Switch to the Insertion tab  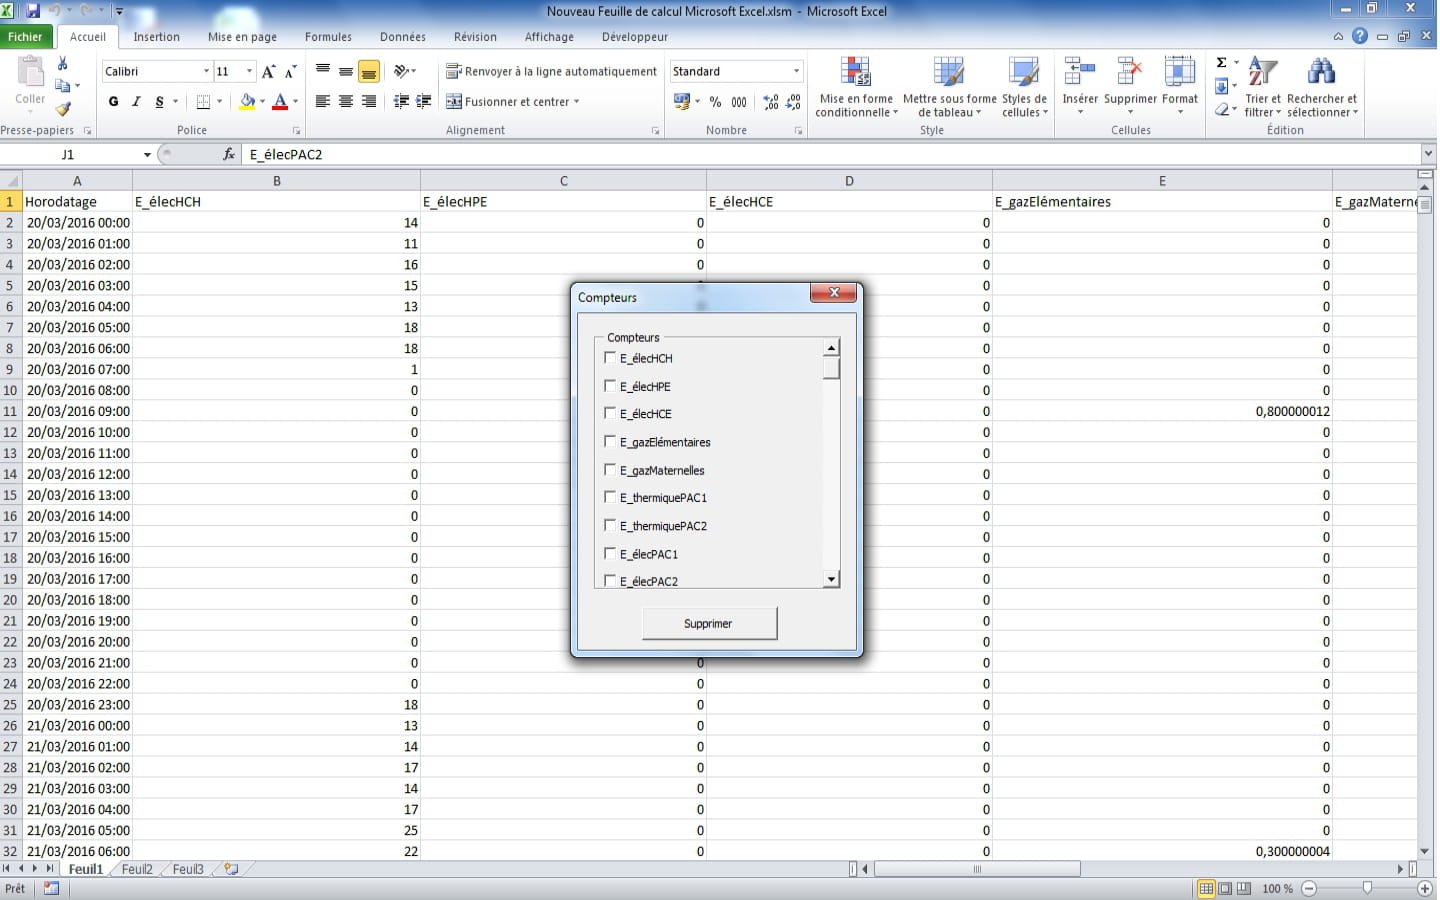157,36
